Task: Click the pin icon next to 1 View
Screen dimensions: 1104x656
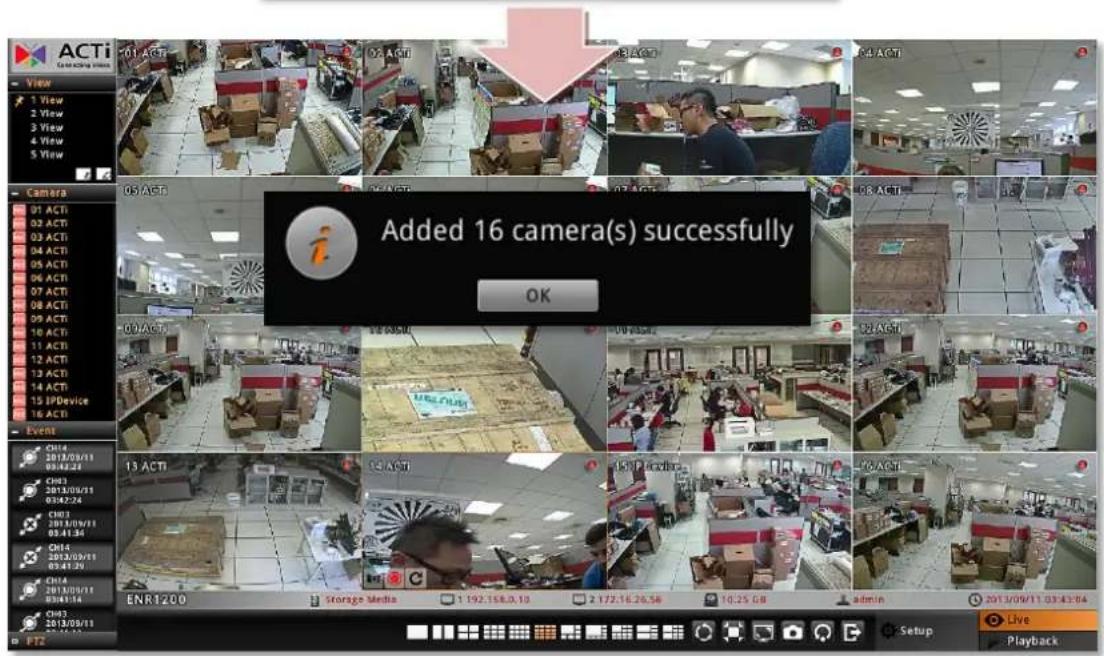Action: coord(19,101)
